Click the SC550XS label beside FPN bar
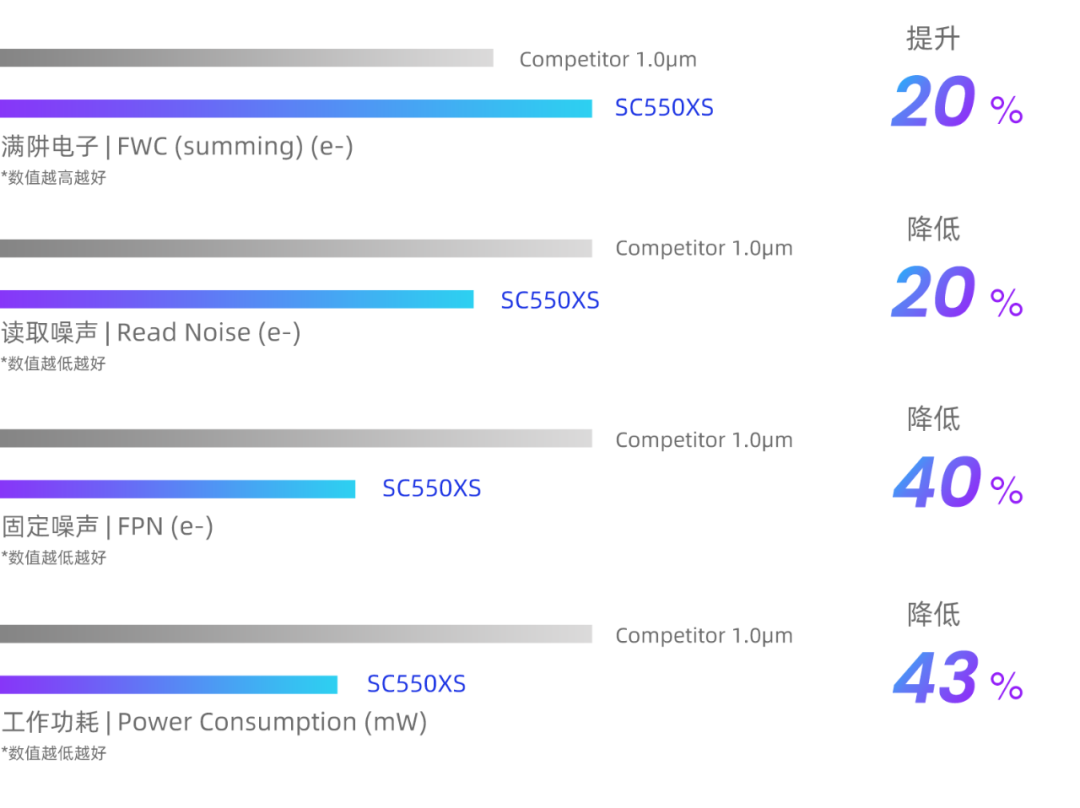The height and width of the screenshot is (808, 1080). [432, 488]
